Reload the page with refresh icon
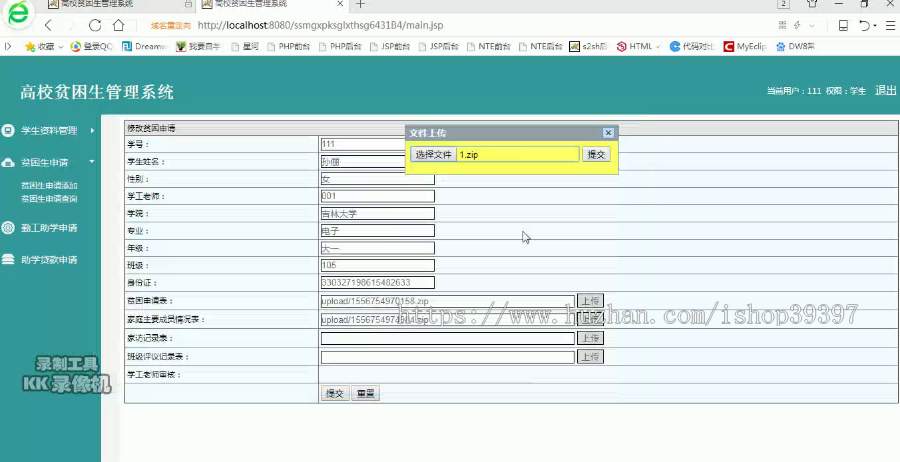900x462 pixels. (x=95, y=25)
